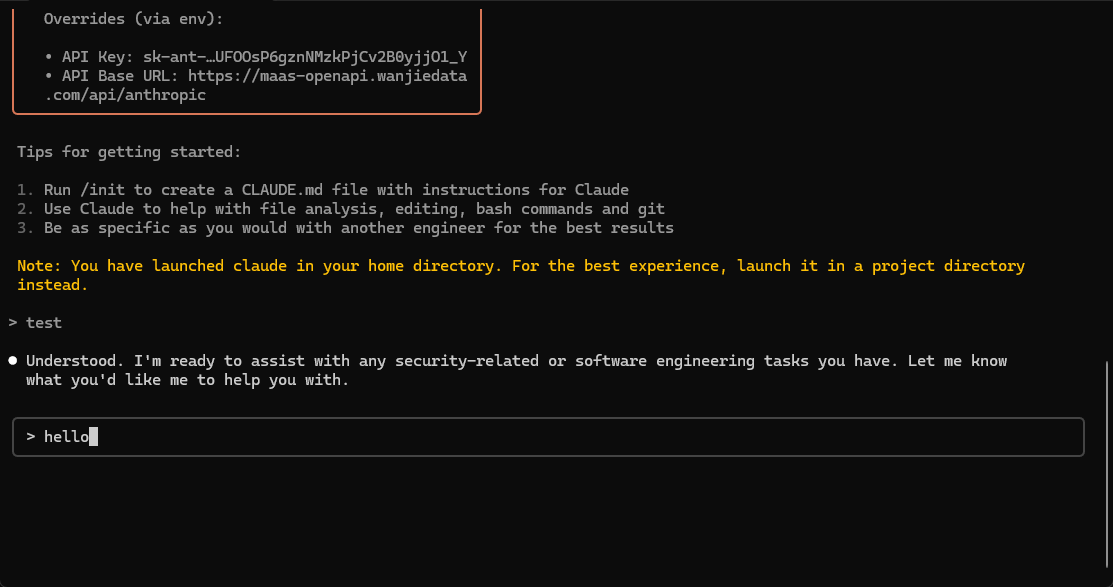The width and height of the screenshot is (1113, 587).
Task: Click the API Key sk-ant value
Action: click(305, 57)
